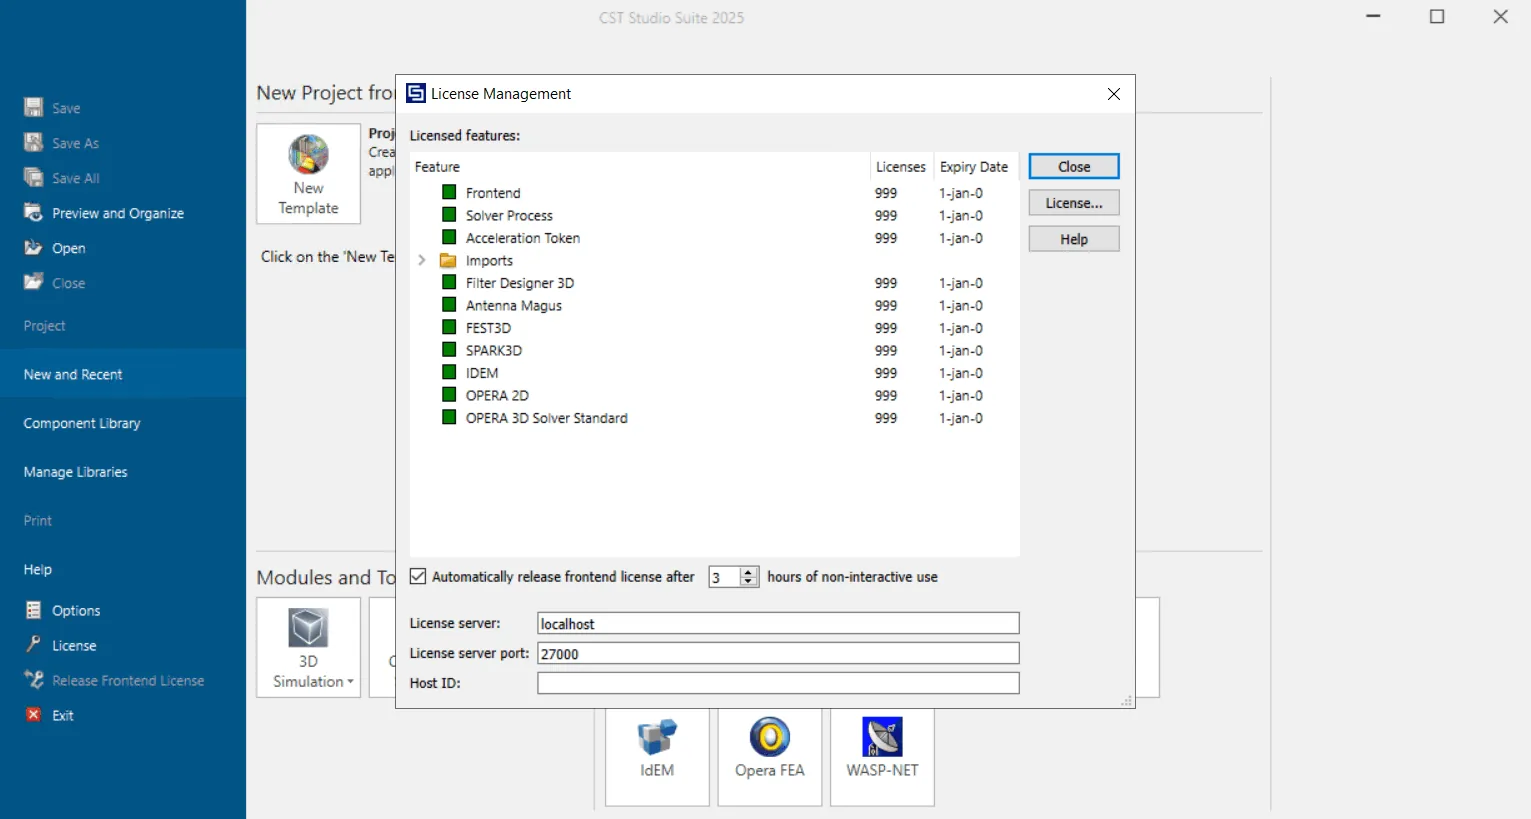Sort by the Expiry Date column header
Viewport: 1531px width, 819px height.
[974, 167]
